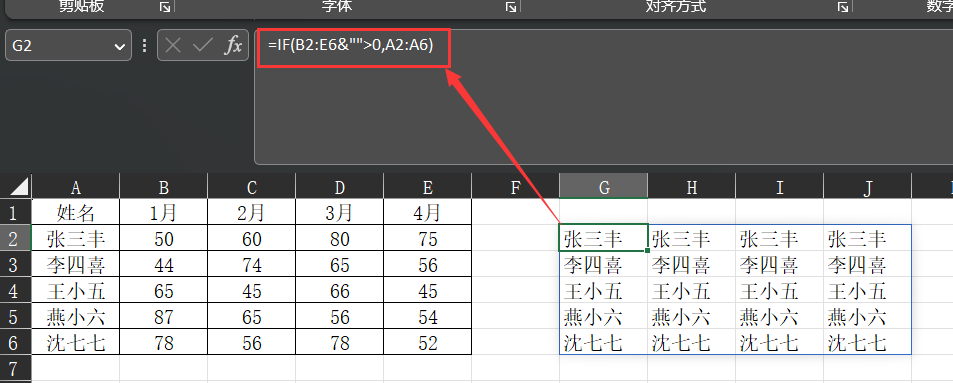Click 王小五 in column J

[x=868, y=290]
